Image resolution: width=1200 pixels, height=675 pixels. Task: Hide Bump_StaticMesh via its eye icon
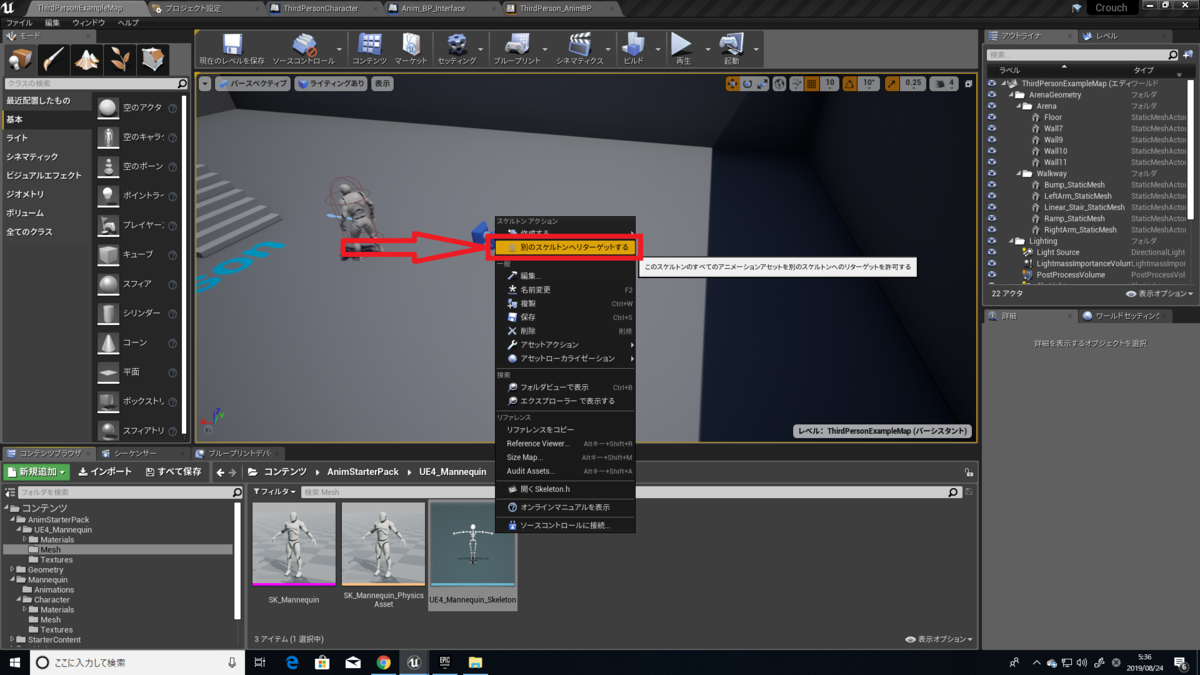(x=992, y=185)
